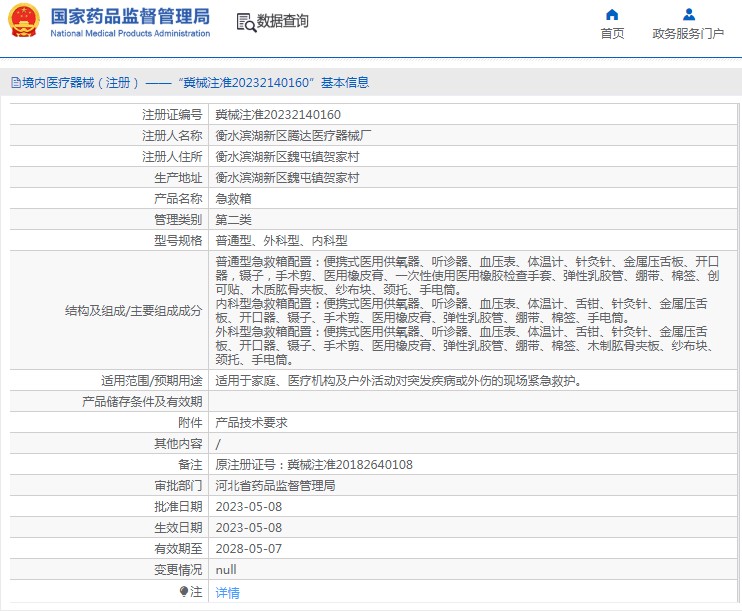Open the 数据查询 page label
The height and width of the screenshot is (611, 742).
(x=283, y=21)
